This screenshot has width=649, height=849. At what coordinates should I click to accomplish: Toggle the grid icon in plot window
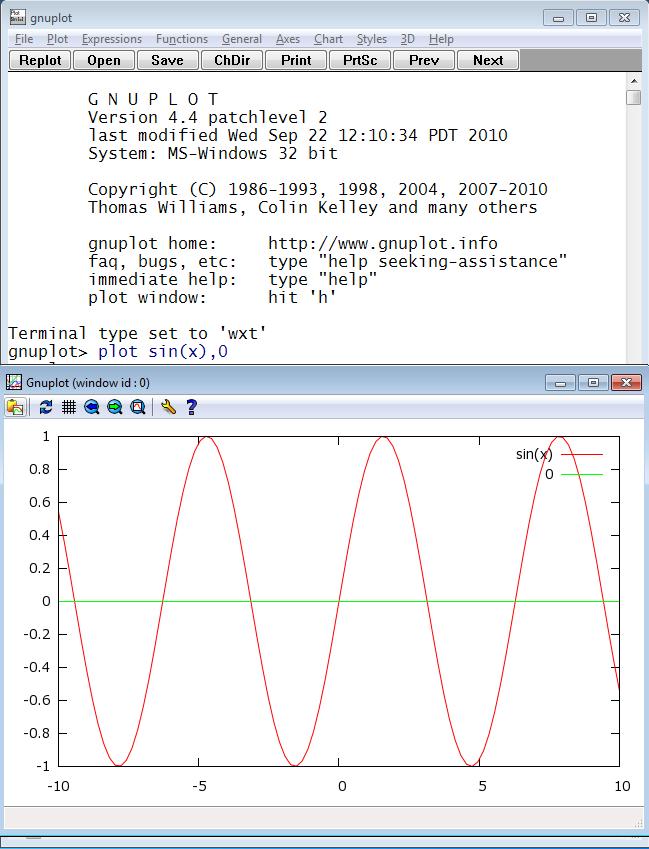(x=69, y=407)
